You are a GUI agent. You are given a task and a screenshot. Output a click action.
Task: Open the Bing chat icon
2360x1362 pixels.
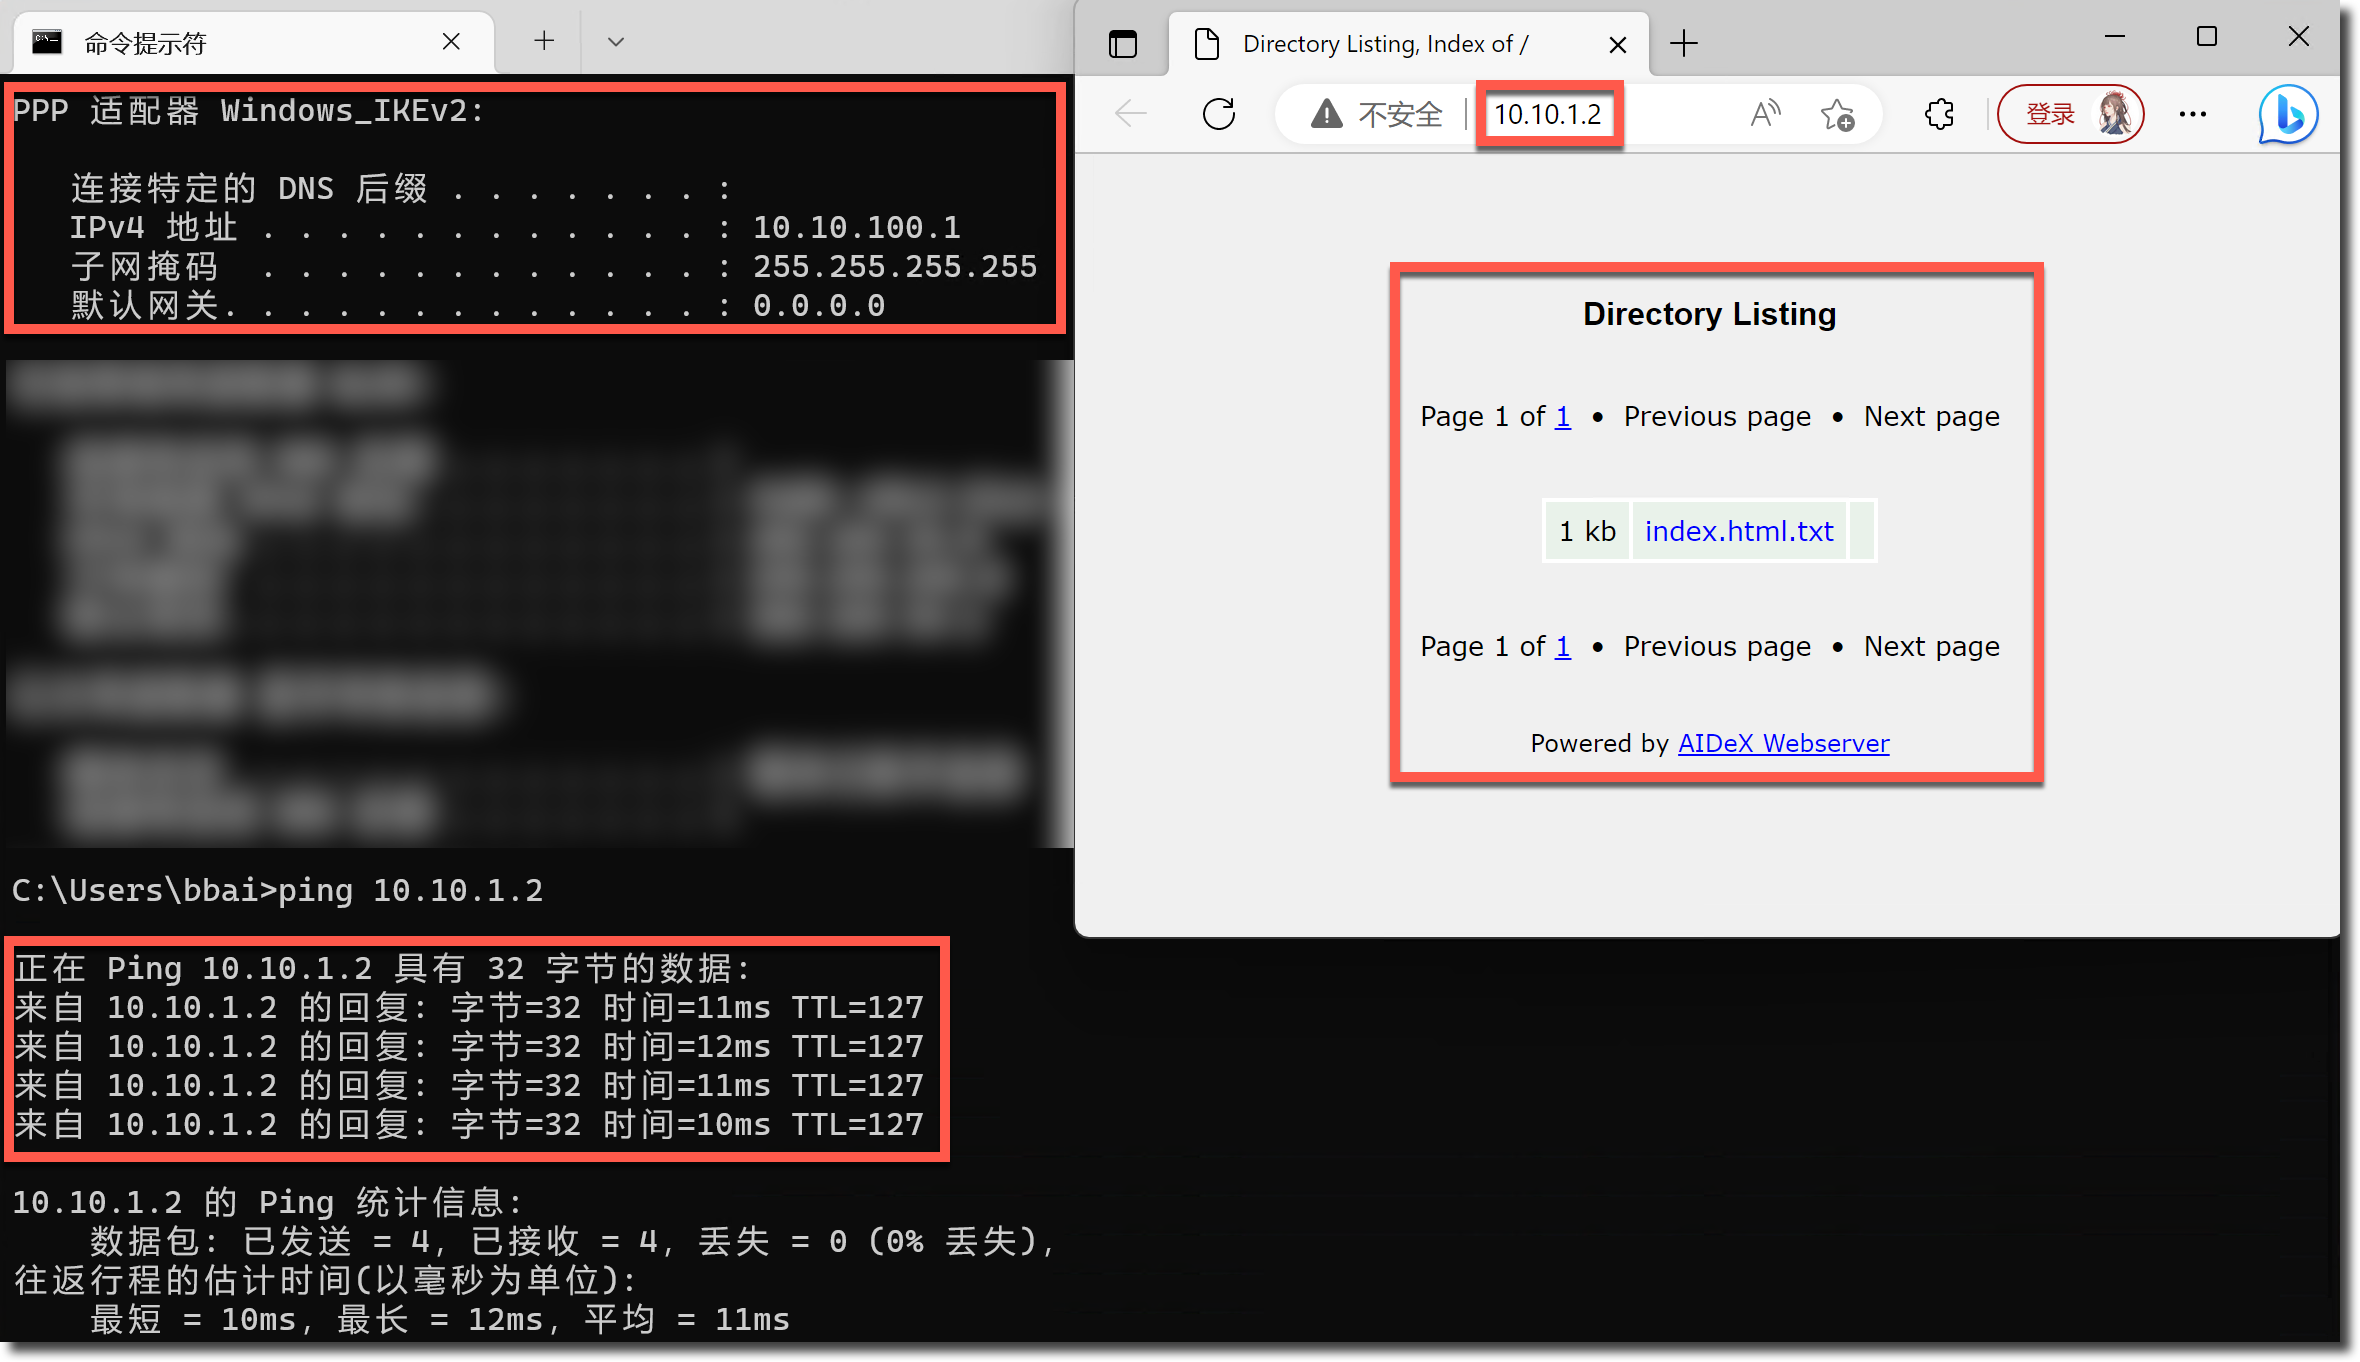click(x=2288, y=114)
